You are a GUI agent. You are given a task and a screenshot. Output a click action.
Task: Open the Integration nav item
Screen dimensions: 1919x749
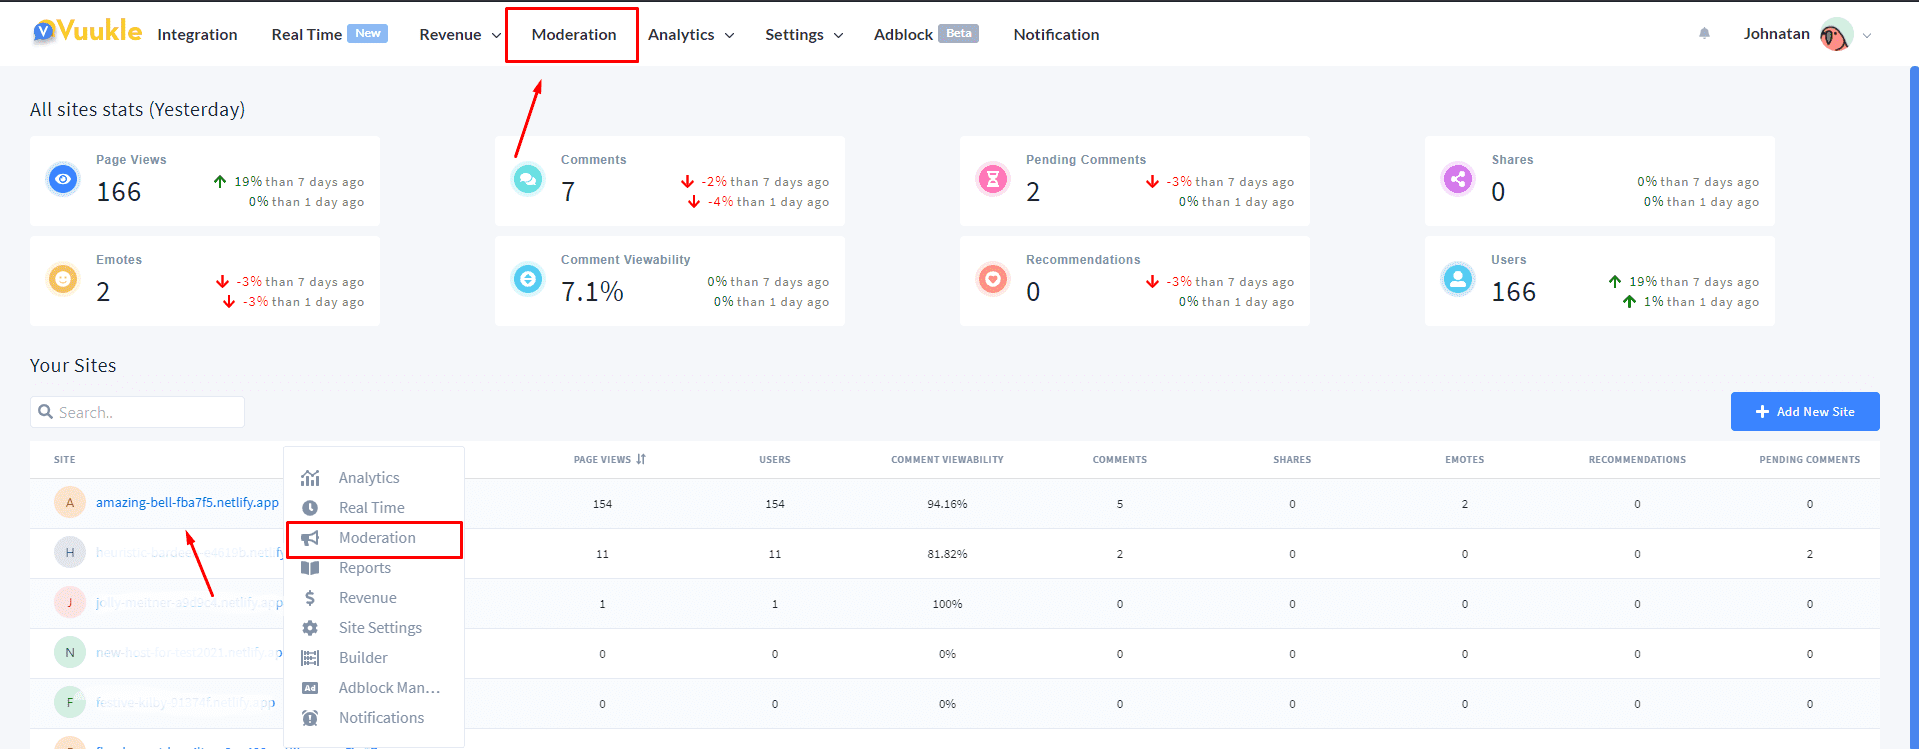197,35
